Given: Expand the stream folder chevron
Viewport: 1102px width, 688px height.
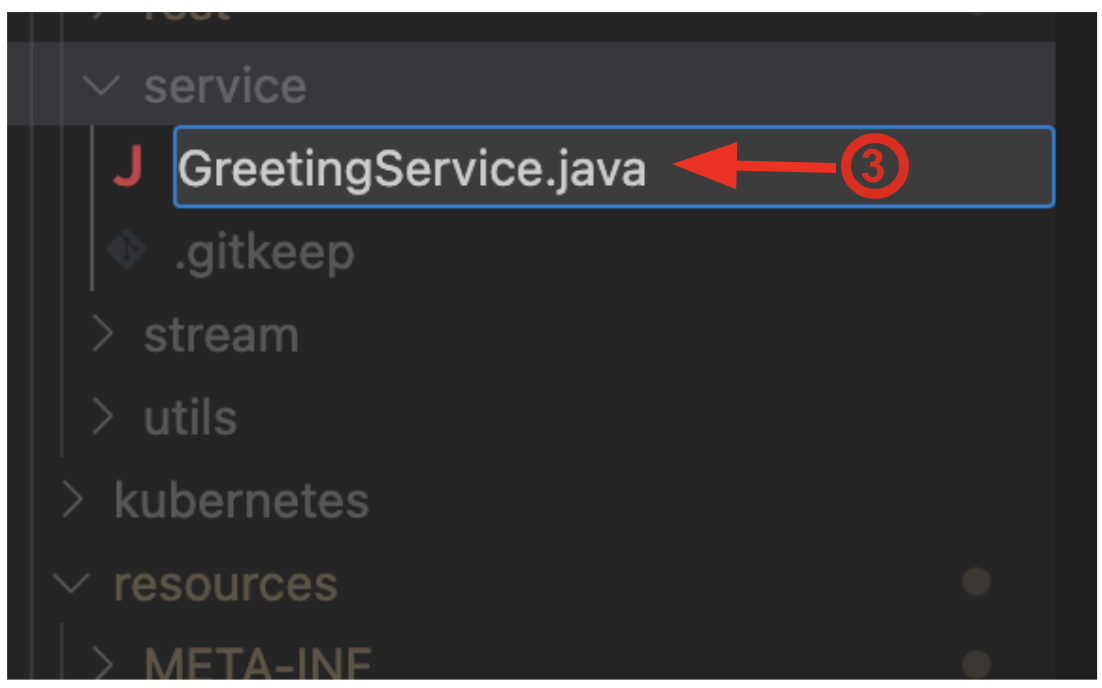Looking at the screenshot, I should coord(102,336).
